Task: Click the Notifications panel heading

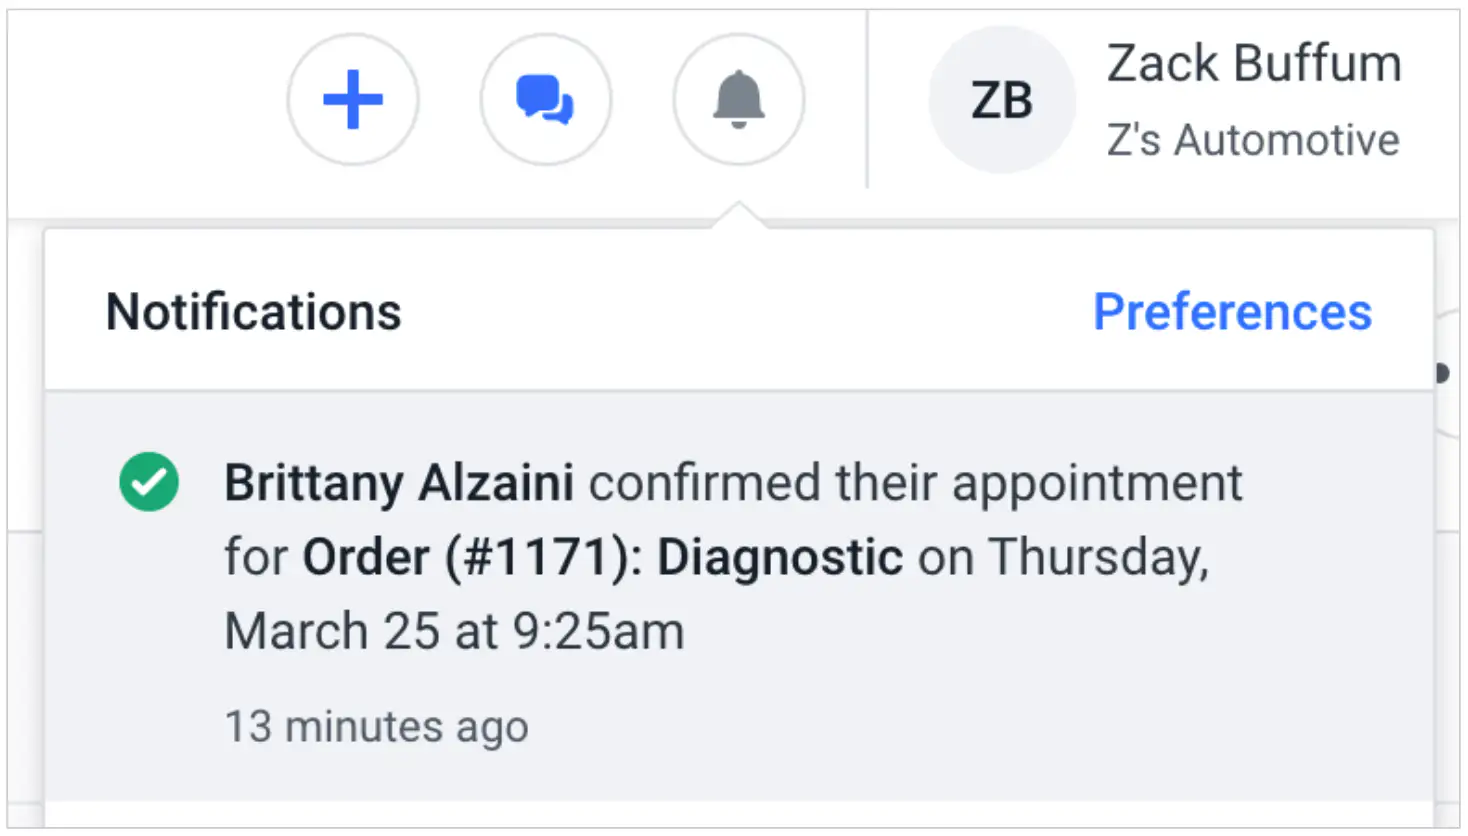Action: coord(254,312)
